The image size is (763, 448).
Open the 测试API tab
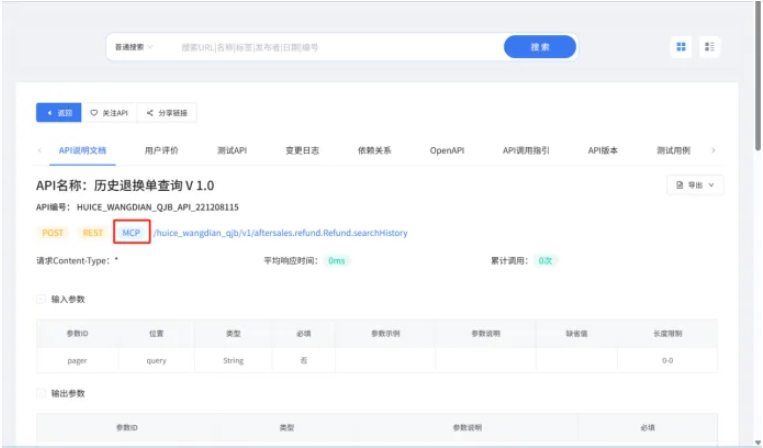click(x=231, y=151)
